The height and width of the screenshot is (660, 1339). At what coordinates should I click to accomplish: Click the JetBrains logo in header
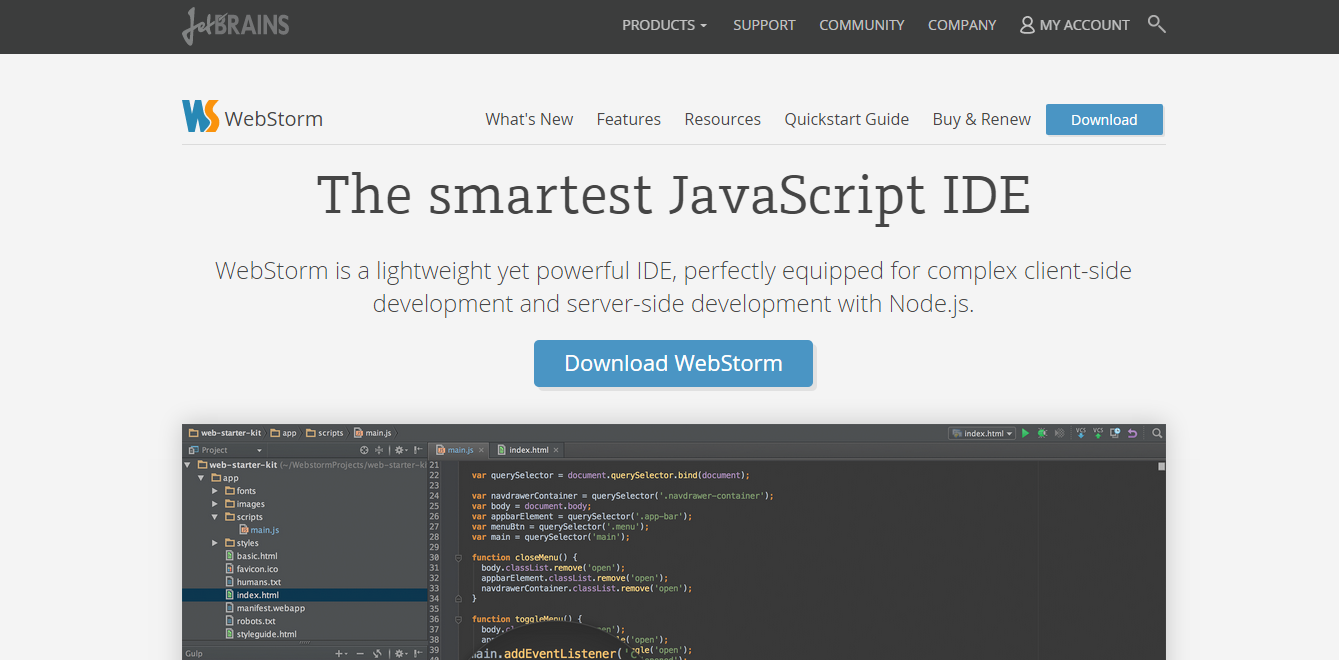pyautogui.click(x=236, y=25)
